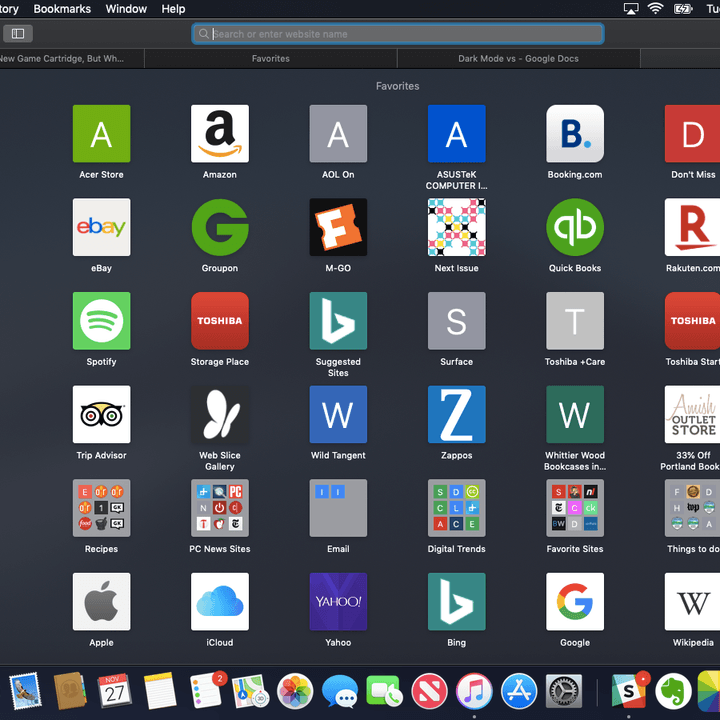Expand the Favorite Sites folder
The image size is (720, 720).
575,508
